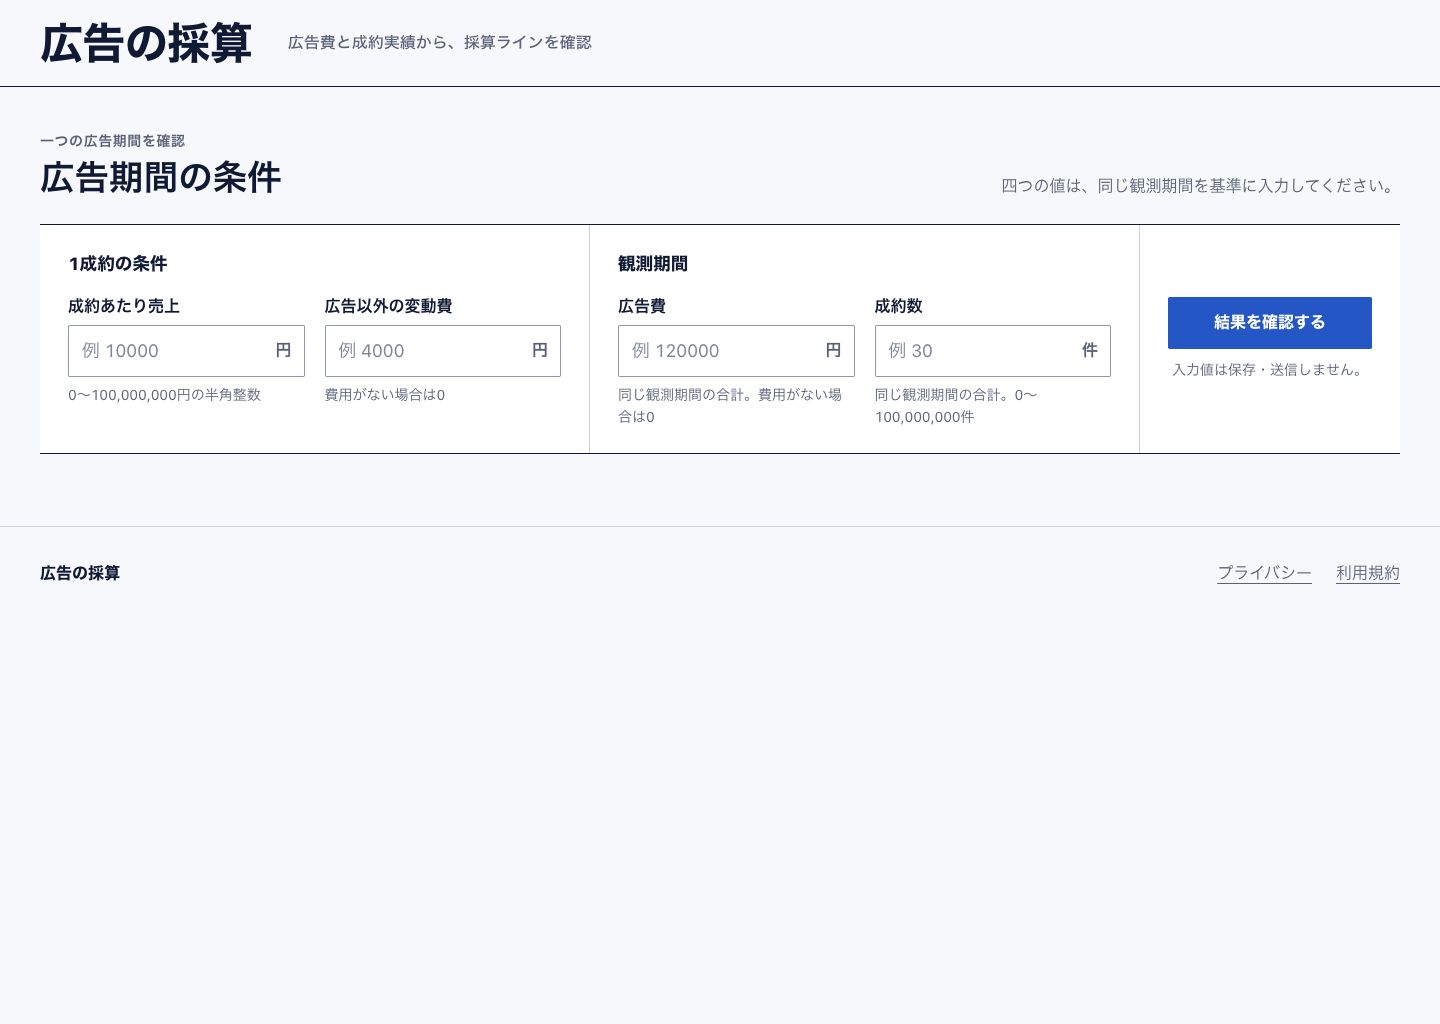The image size is (1440, 1024).
Task: Click the 一つの広告期間を確認 caption
Action: (113, 141)
